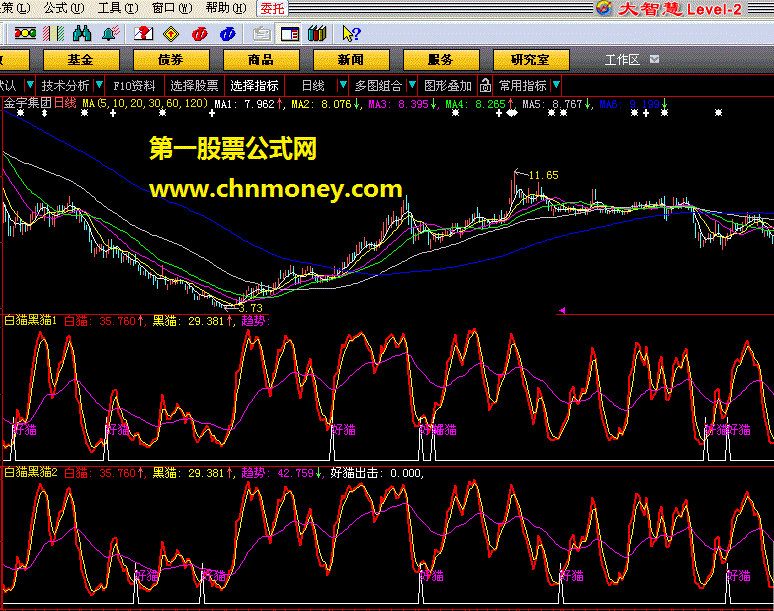The height and width of the screenshot is (611, 774).
Task: Click 趋势: 42.759 value in lower panel
Action: [x=281, y=473]
